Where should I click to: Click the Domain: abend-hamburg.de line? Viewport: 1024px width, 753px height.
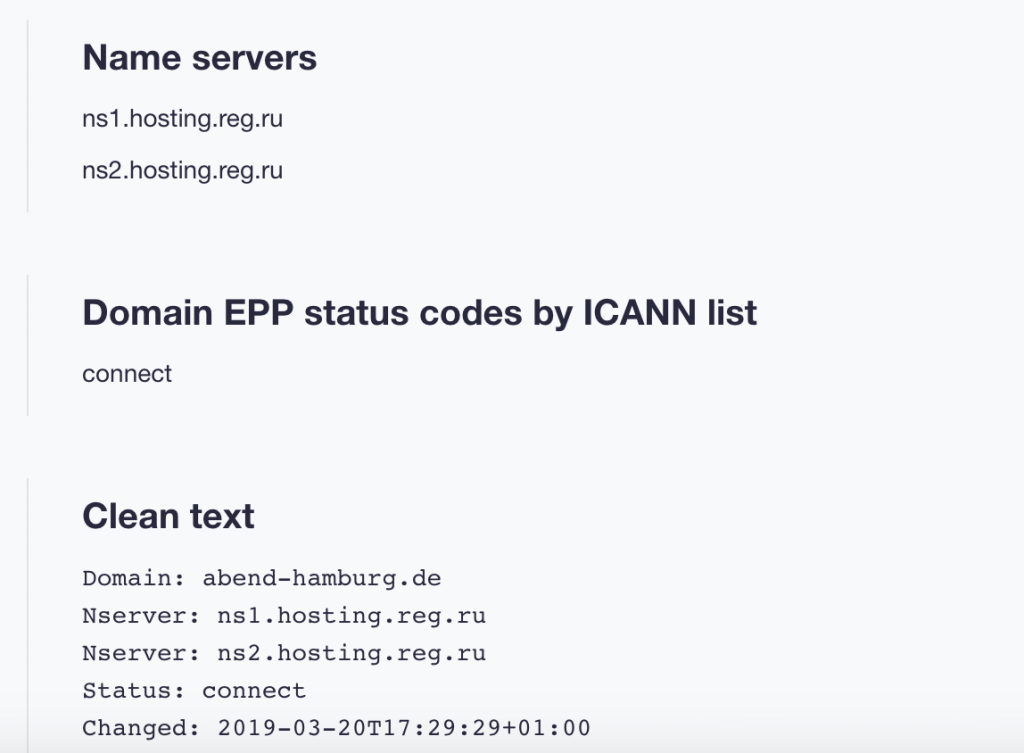click(x=261, y=579)
